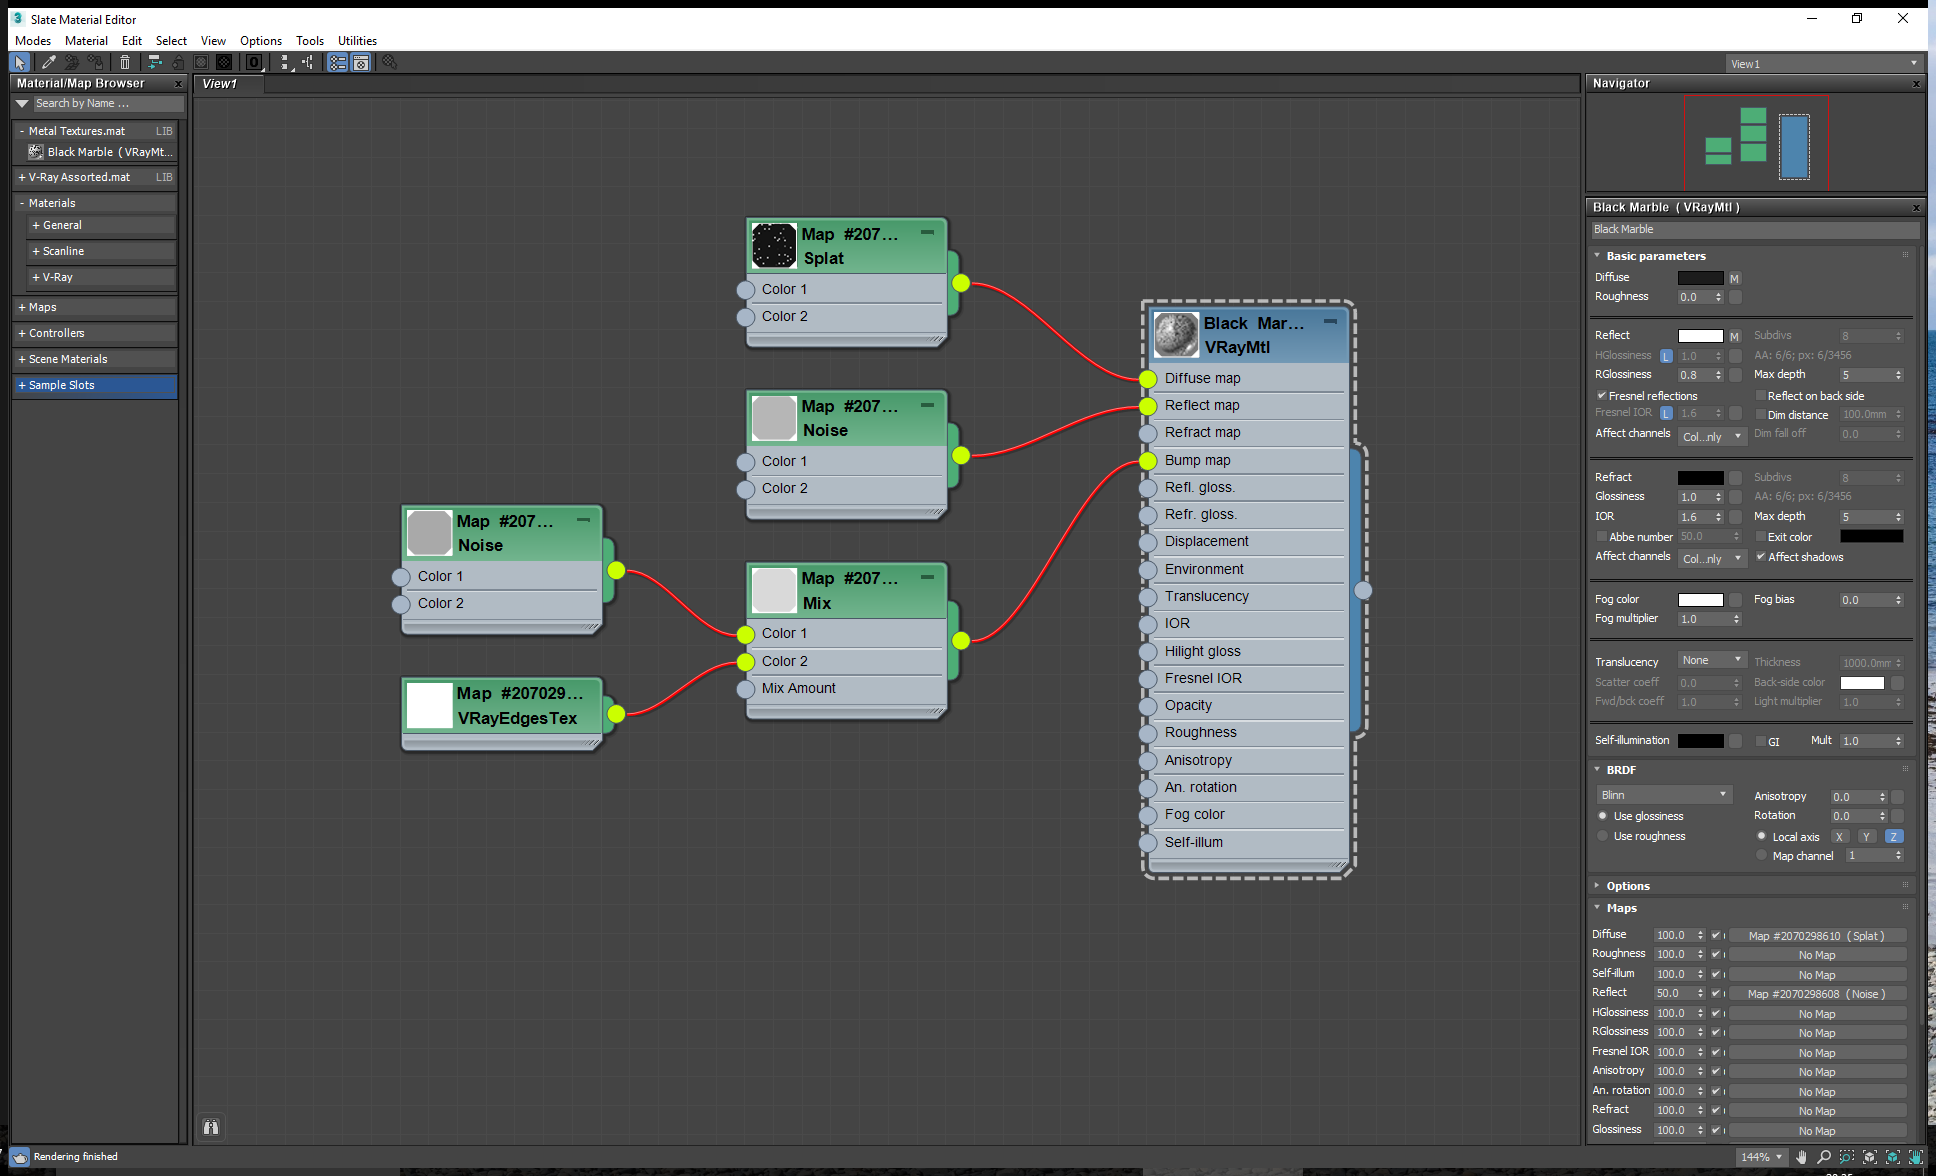Open the Options menu
Image resolution: width=1936 pixels, height=1176 pixels.
point(261,41)
